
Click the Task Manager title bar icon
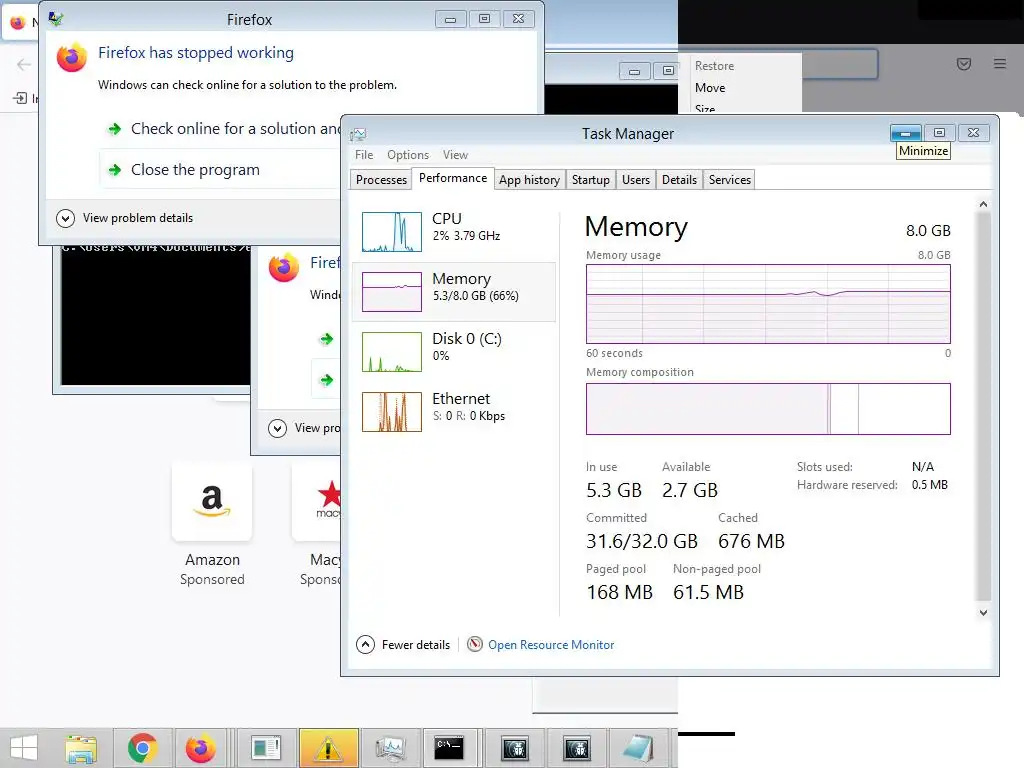coord(358,134)
